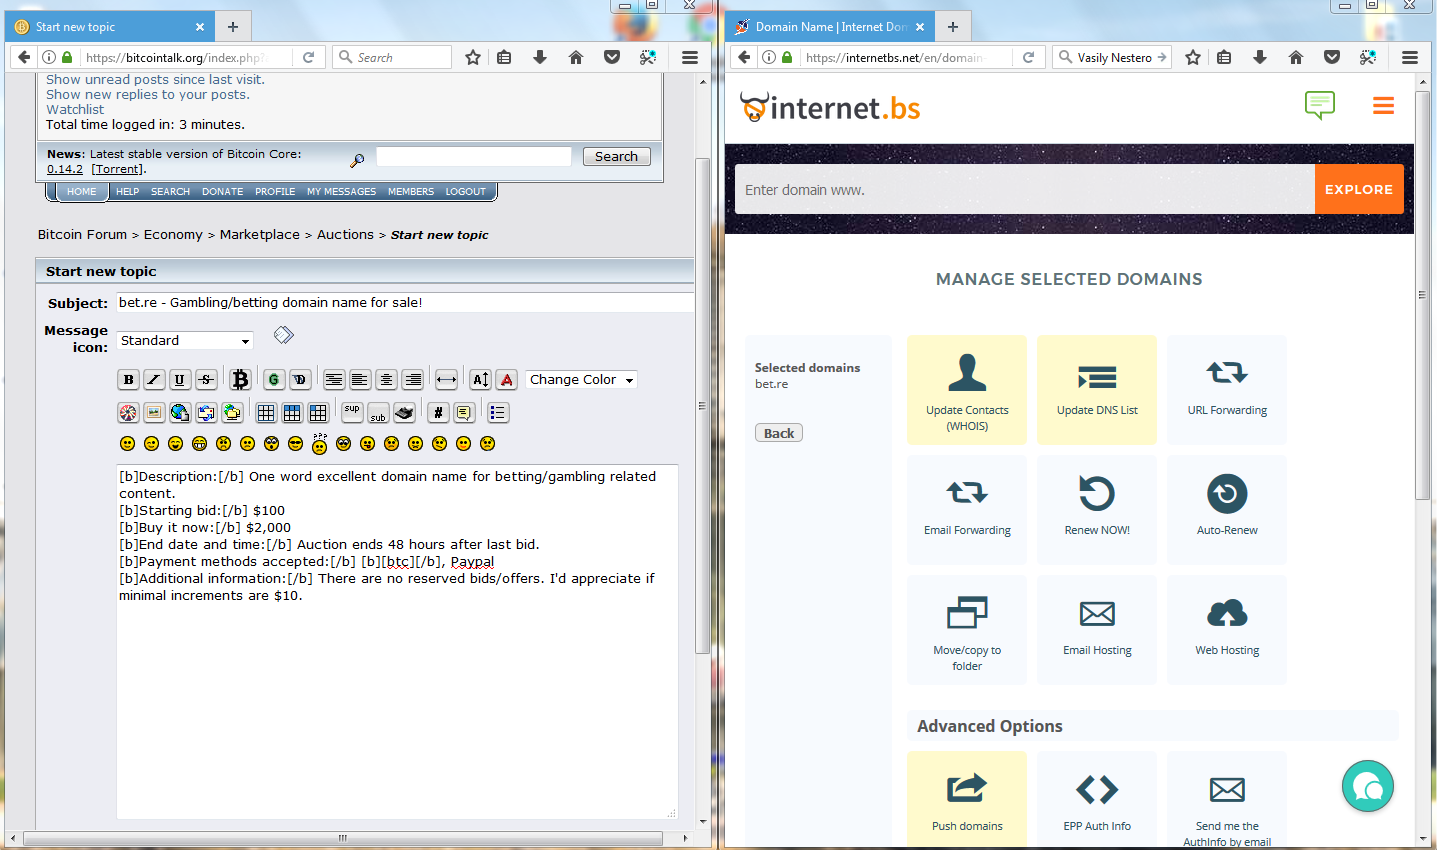This screenshot has width=1437, height=850.
Task: Open 0.14.2 Bitcoin Core version link
Action: 65,169
